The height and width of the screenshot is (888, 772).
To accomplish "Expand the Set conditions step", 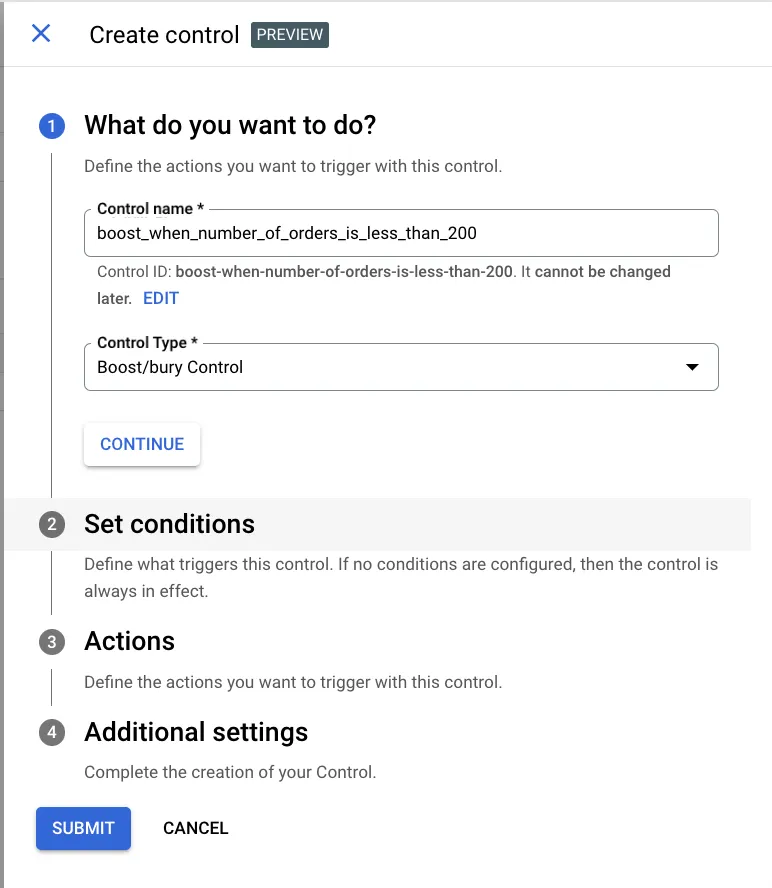I will [x=169, y=524].
